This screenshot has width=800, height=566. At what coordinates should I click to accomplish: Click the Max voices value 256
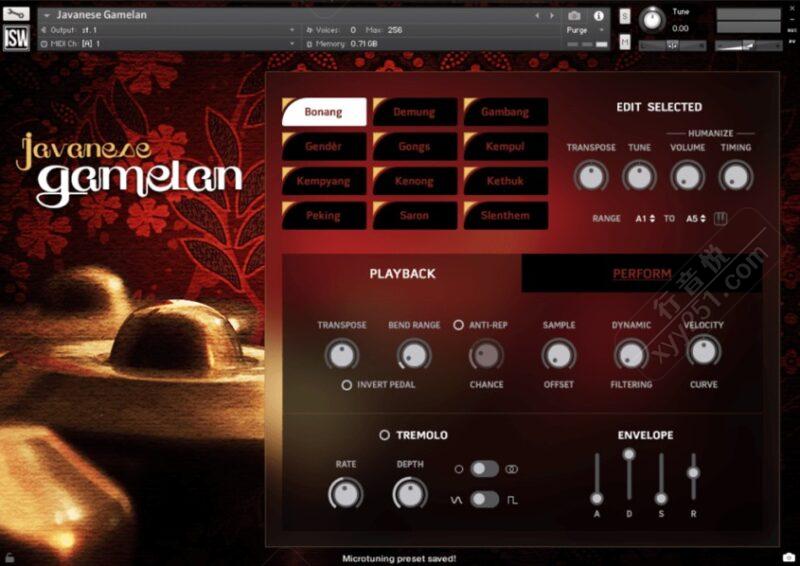(394, 30)
